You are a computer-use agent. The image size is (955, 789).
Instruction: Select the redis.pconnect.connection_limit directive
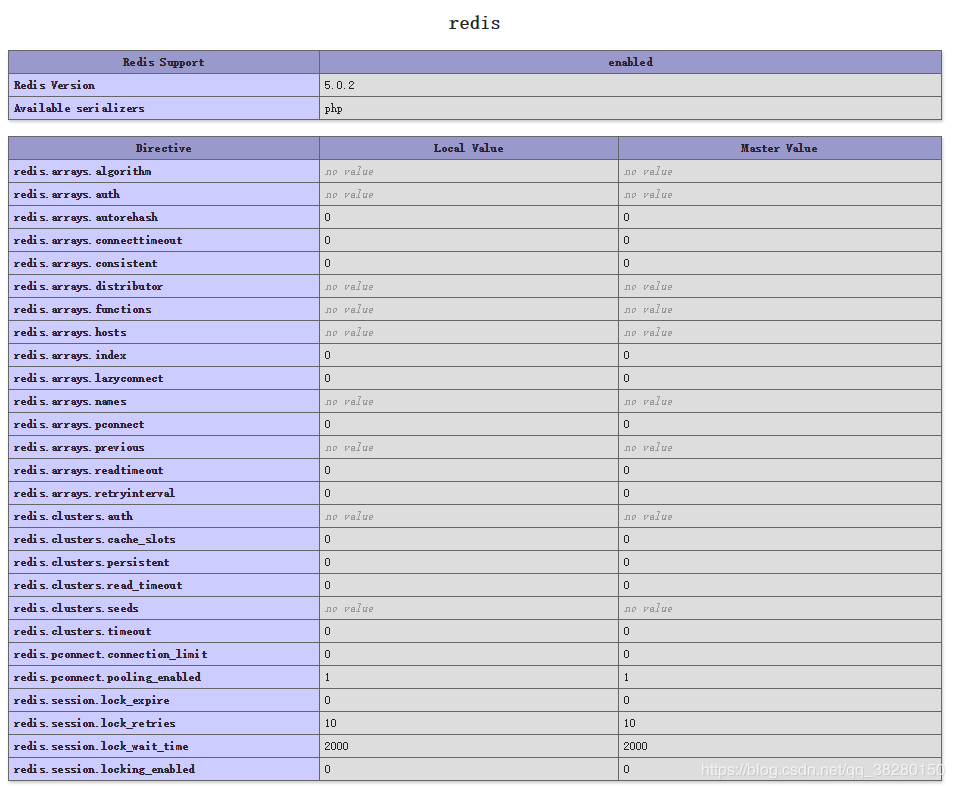[x=110, y=654]
